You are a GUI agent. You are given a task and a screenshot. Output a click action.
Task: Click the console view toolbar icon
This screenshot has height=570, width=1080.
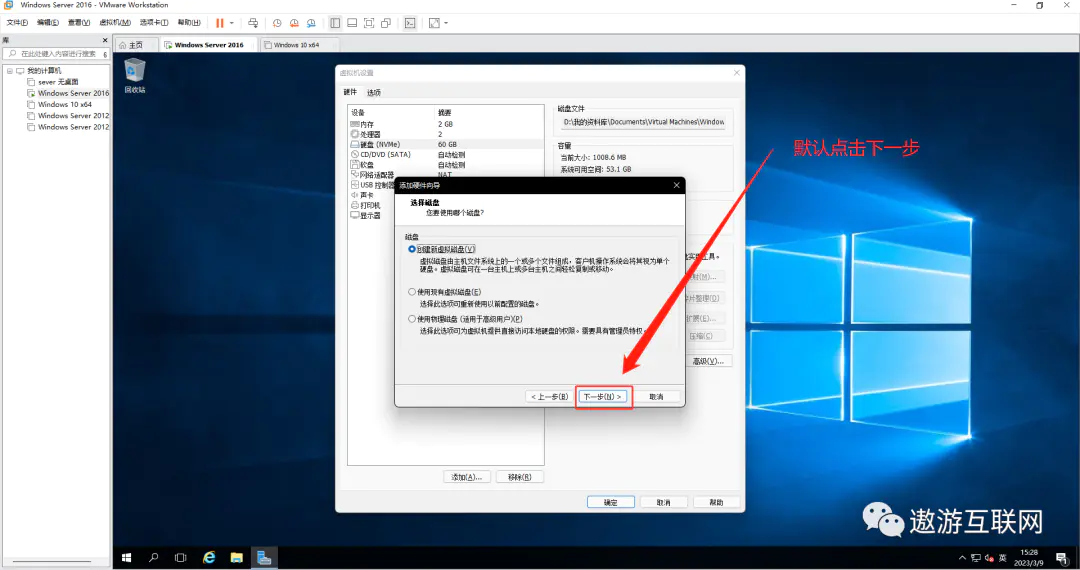pos(410,23)
